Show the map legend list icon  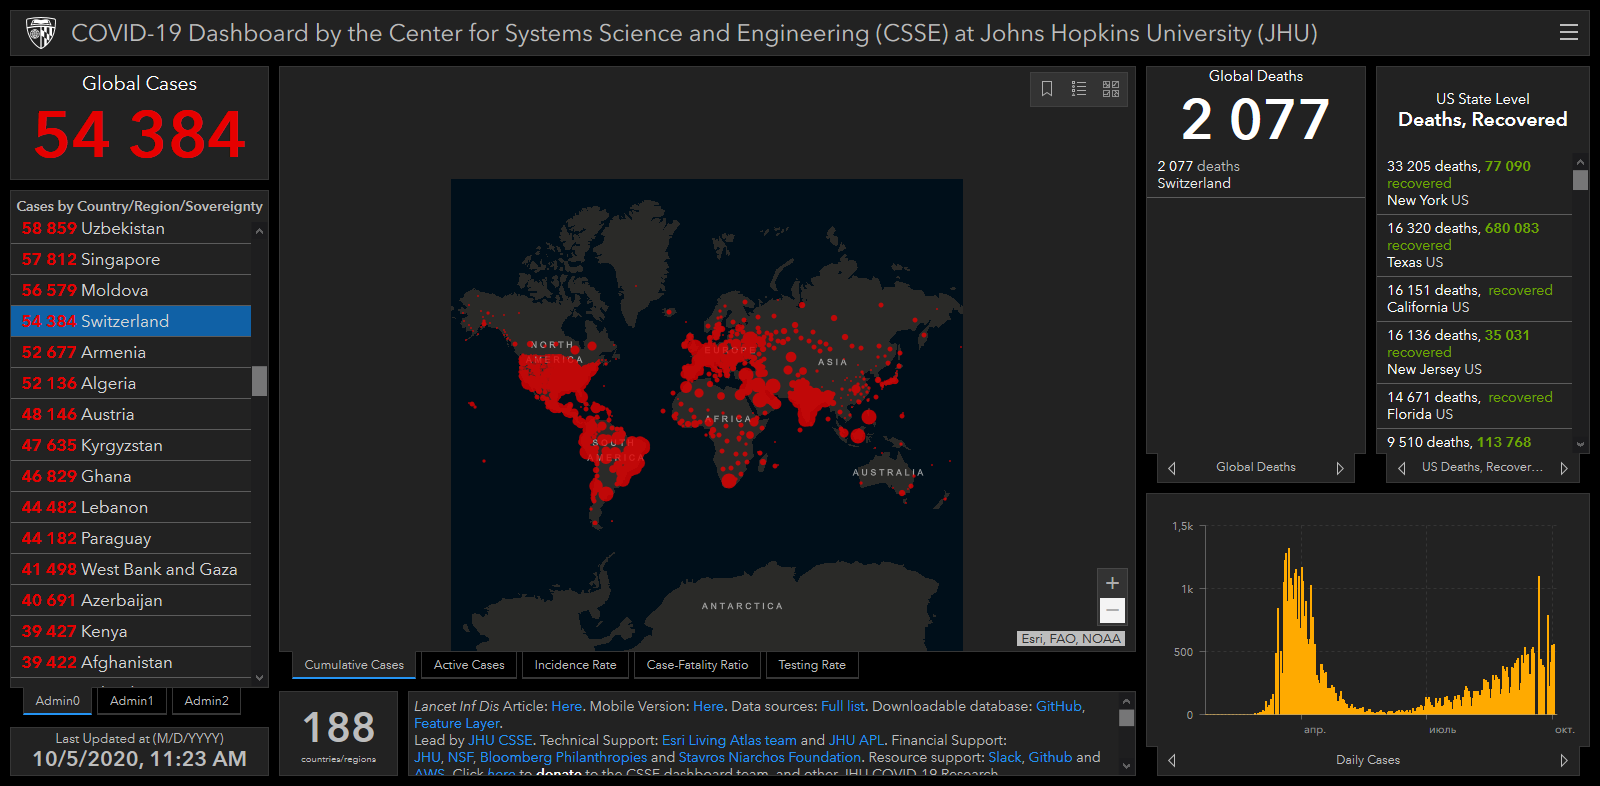tap(1079, 89)
